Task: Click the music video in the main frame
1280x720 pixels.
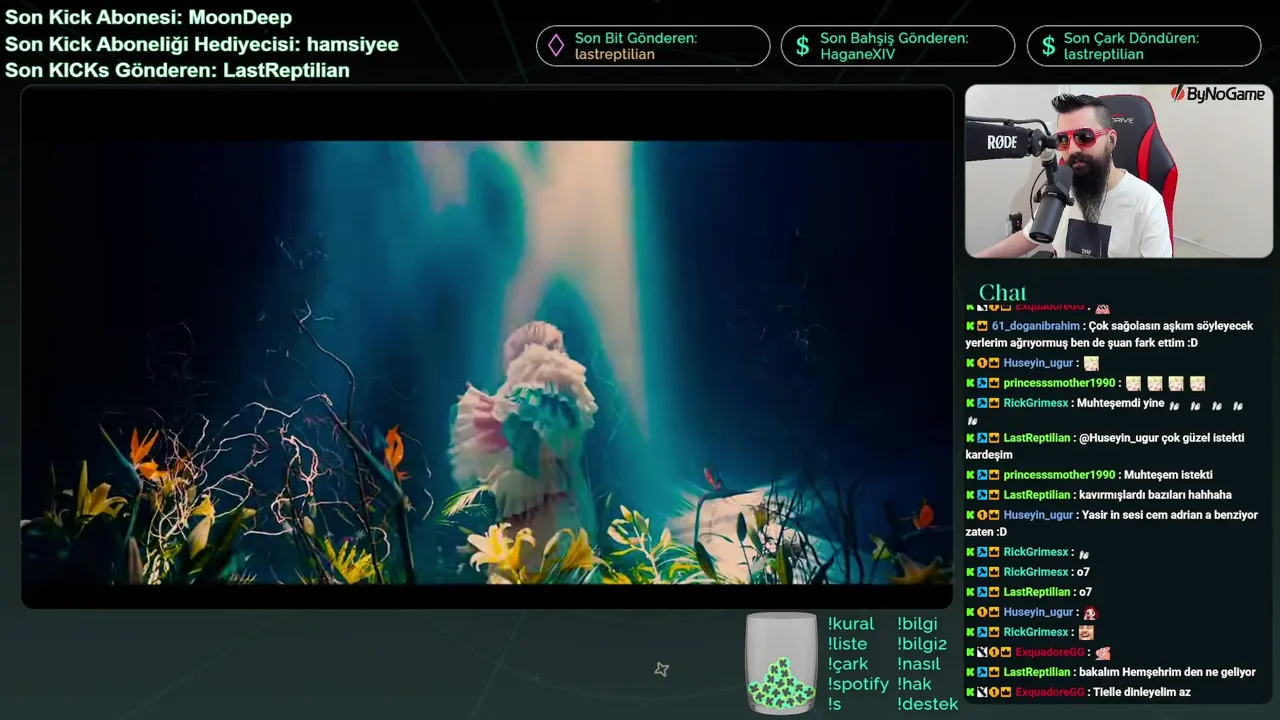Action: tap(487, 347)
